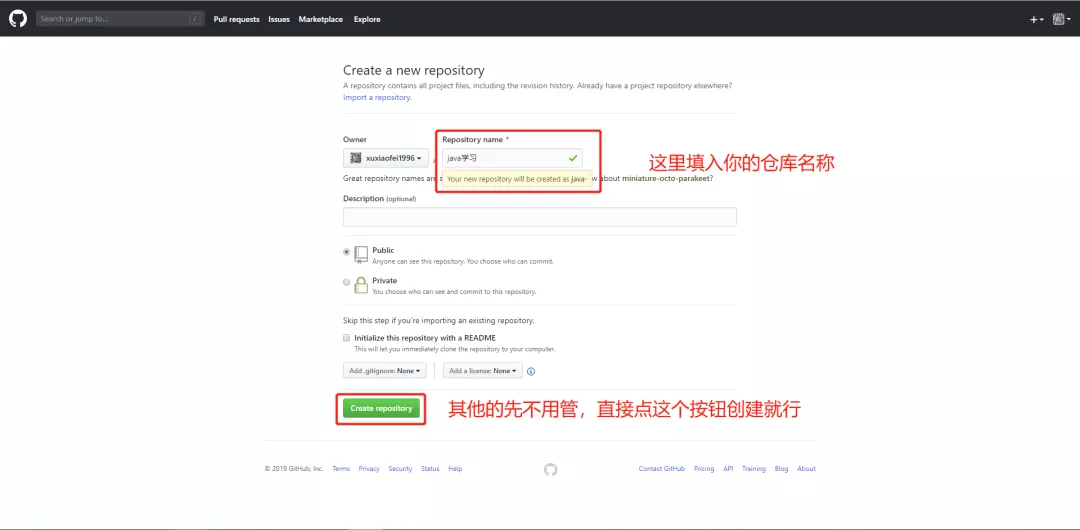Open Explore in top navigation
Image resolution: width=1080 pixels, height=530 pixels.
pyautogui.click(x=367, y=19)
